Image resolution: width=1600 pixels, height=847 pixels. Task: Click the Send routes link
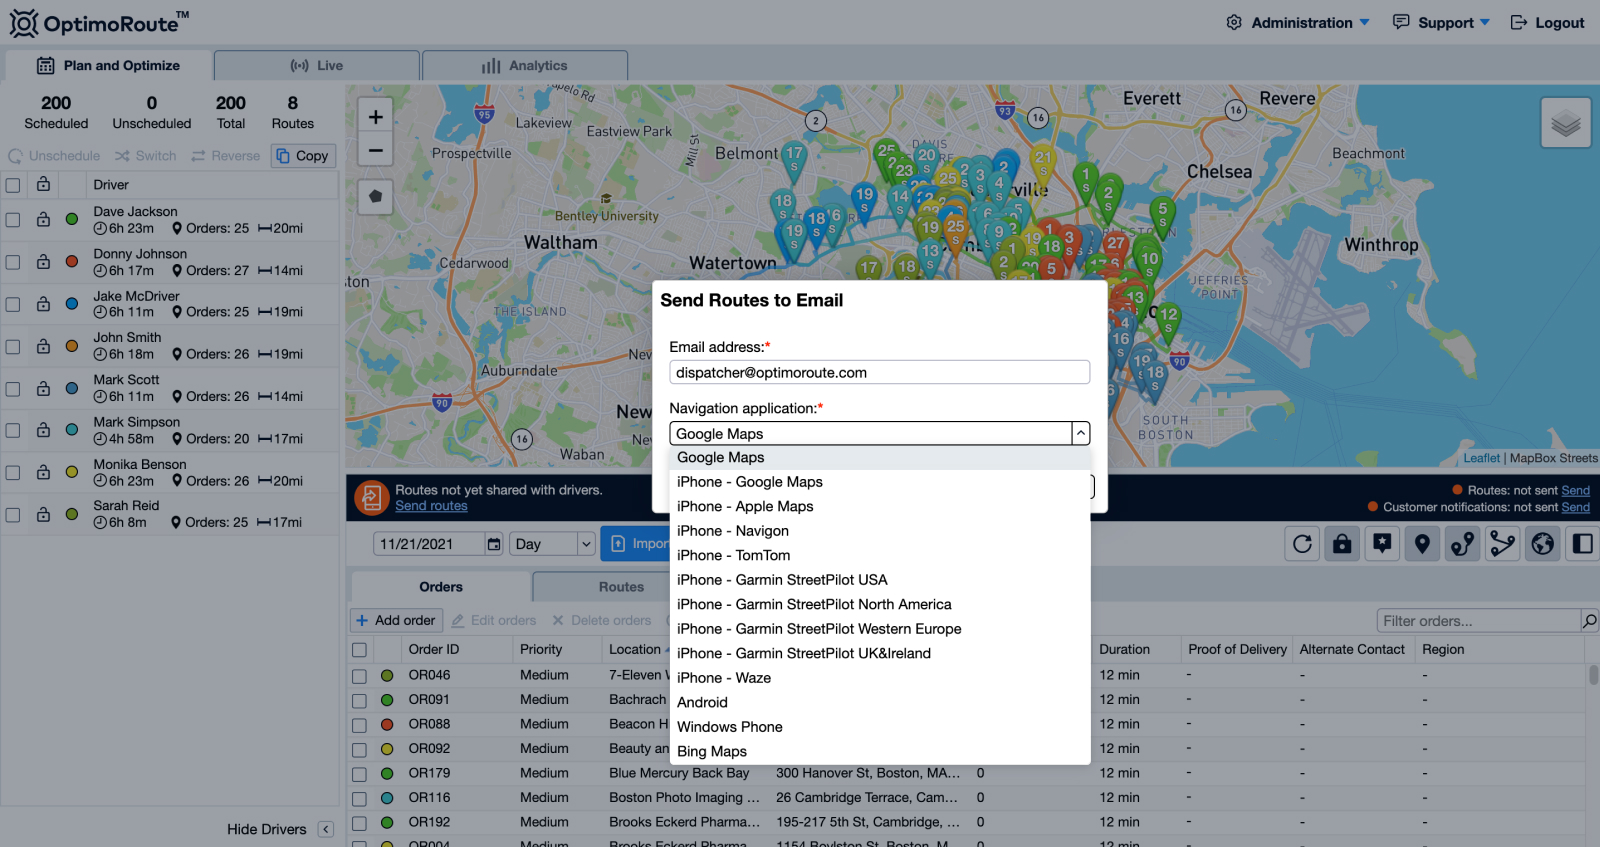pos(431,506)
